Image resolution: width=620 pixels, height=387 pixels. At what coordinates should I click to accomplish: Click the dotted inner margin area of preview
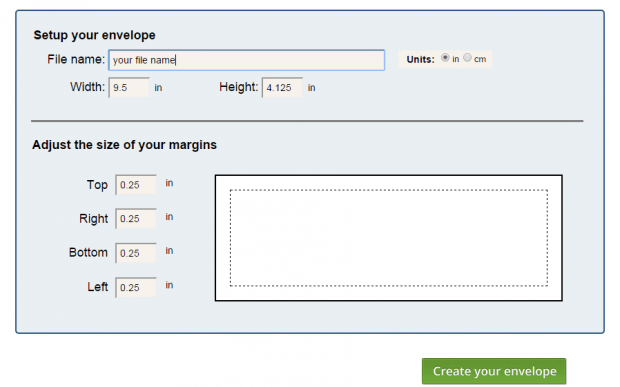(x=389, y=238)
